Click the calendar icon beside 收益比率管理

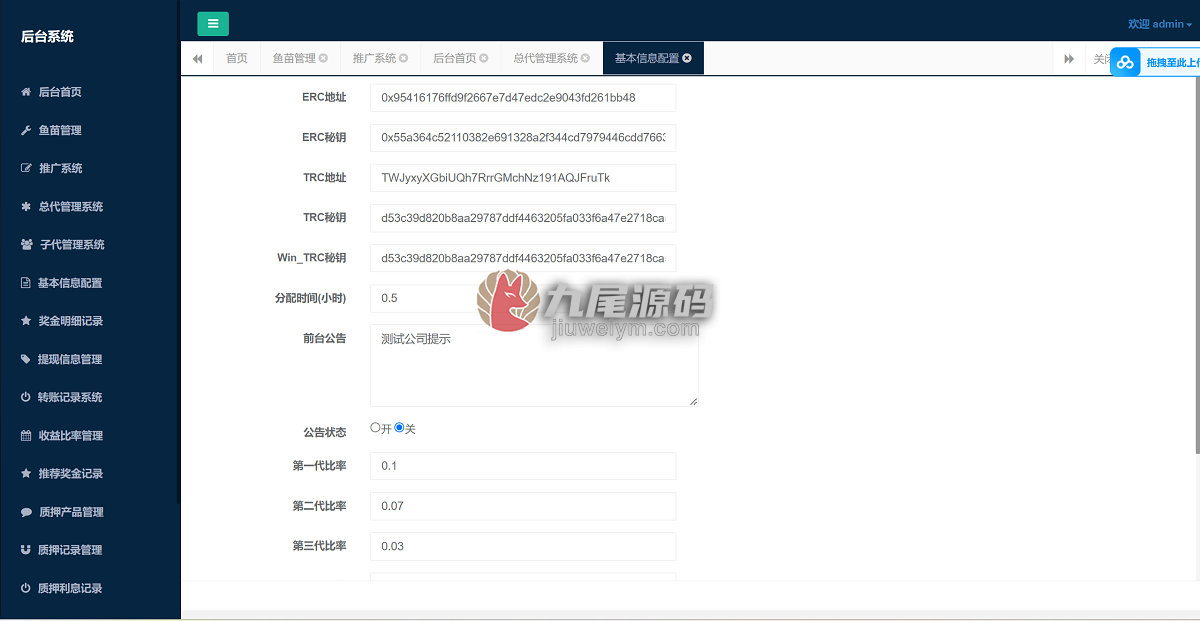[26, 435]
